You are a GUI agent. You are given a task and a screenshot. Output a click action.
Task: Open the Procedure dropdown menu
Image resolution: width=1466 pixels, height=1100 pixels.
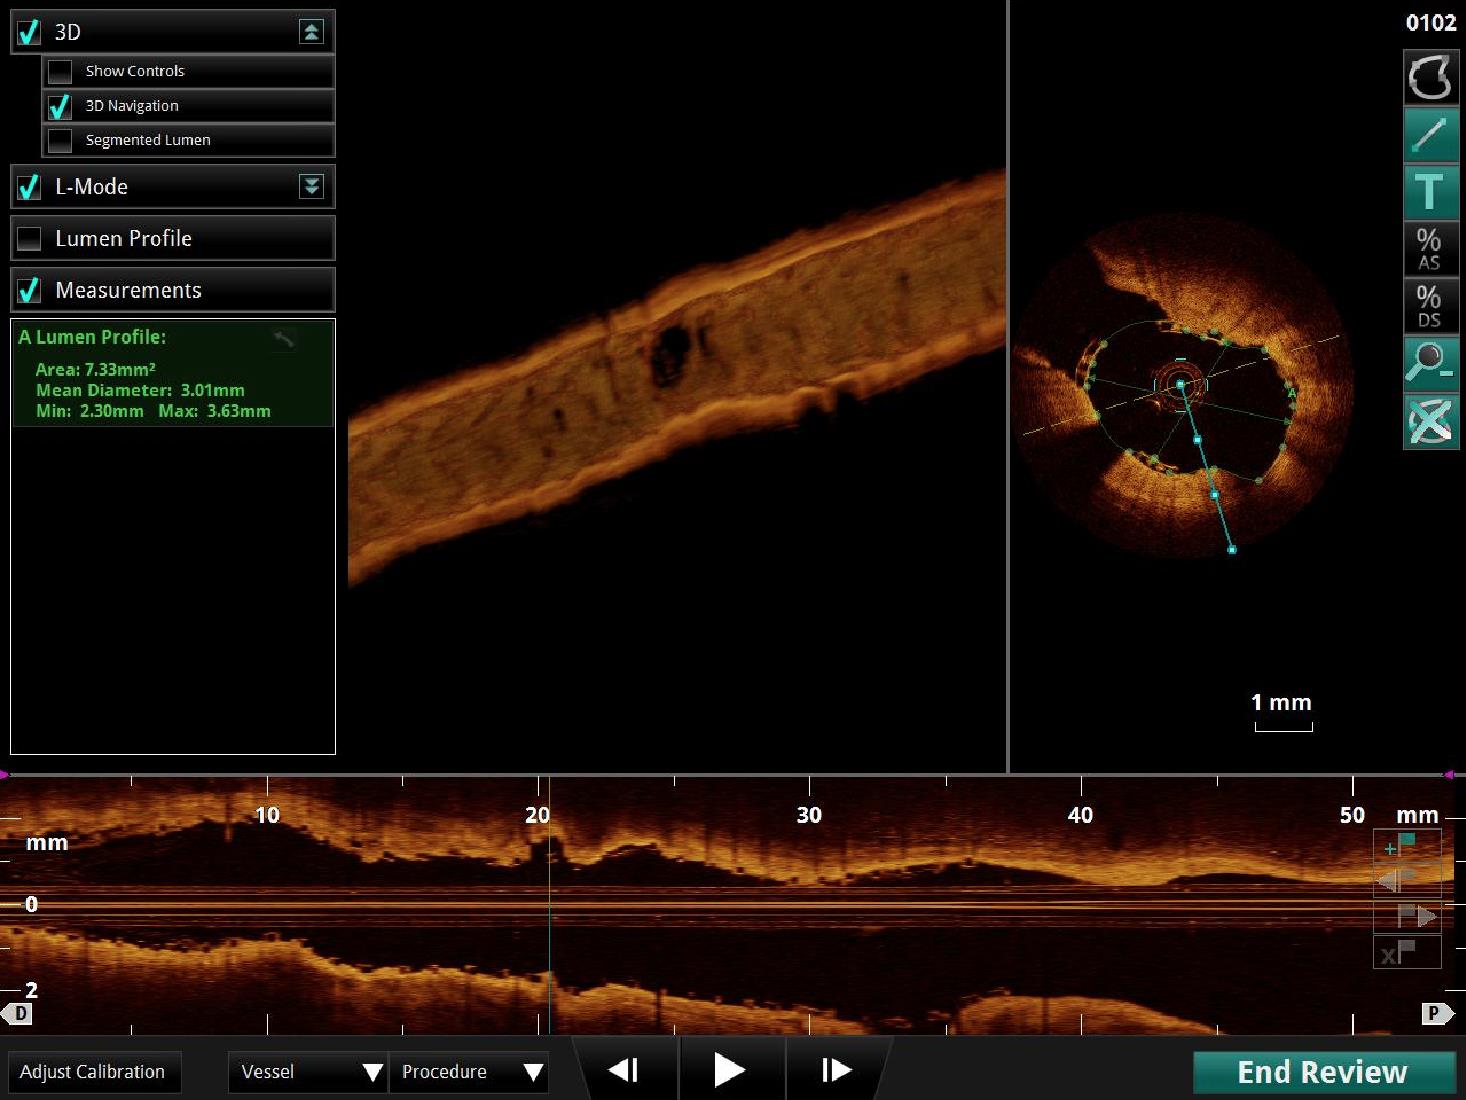click(x=469, y=1072)
